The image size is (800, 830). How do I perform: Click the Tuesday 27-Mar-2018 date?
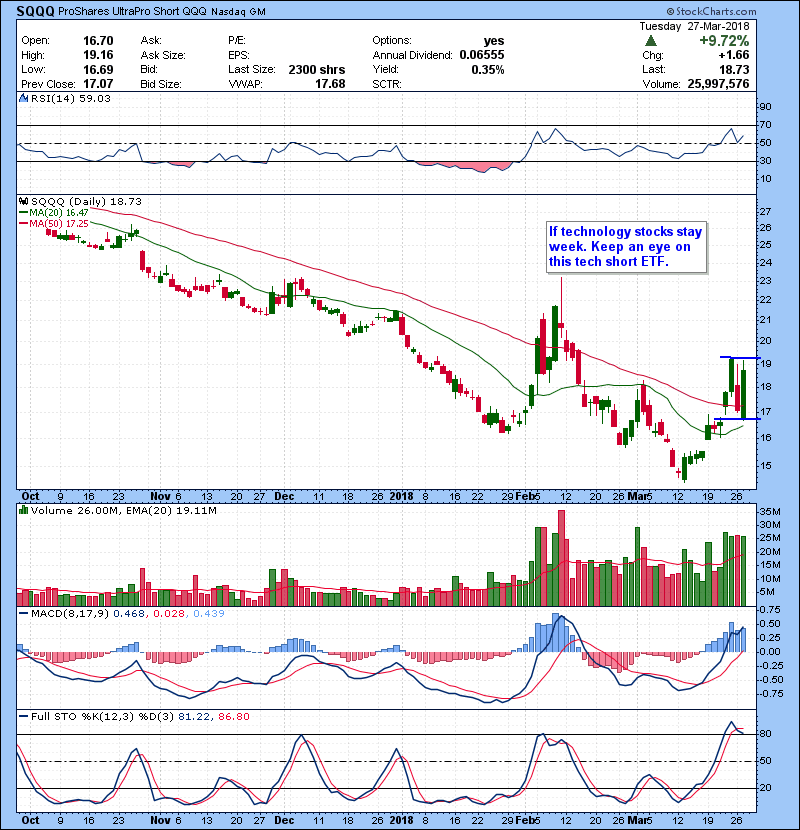pyautogui.click(x=694, y=26)
